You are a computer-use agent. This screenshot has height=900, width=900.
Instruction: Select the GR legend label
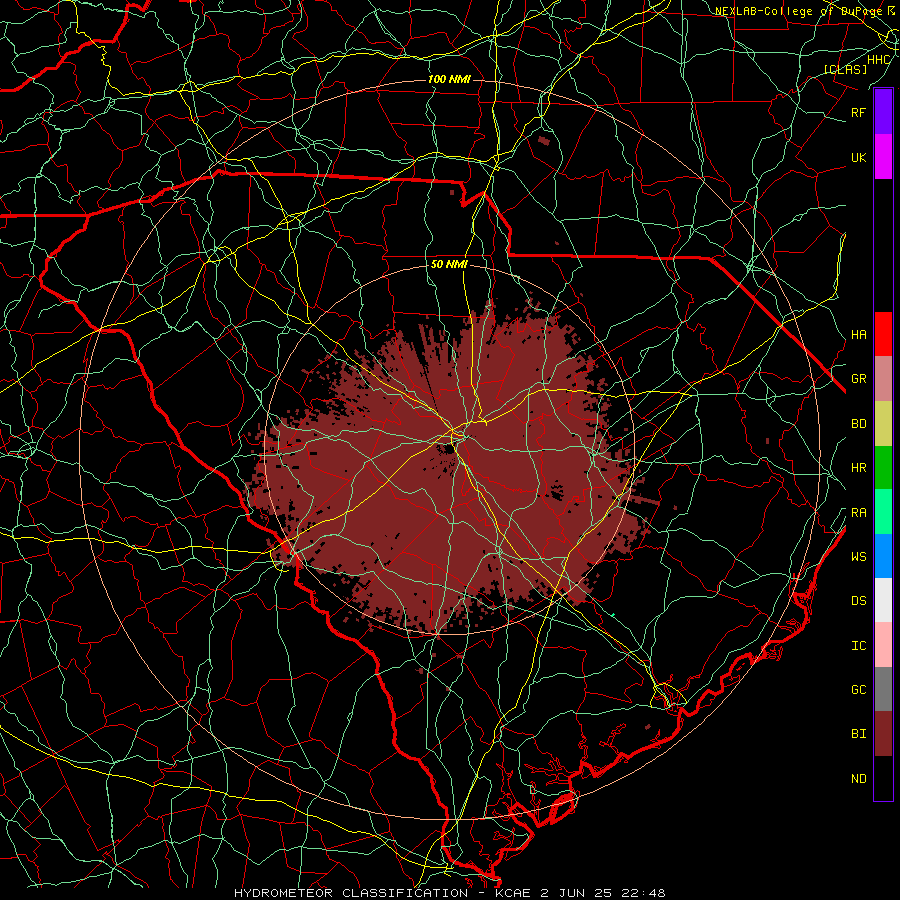coord(858,379)
